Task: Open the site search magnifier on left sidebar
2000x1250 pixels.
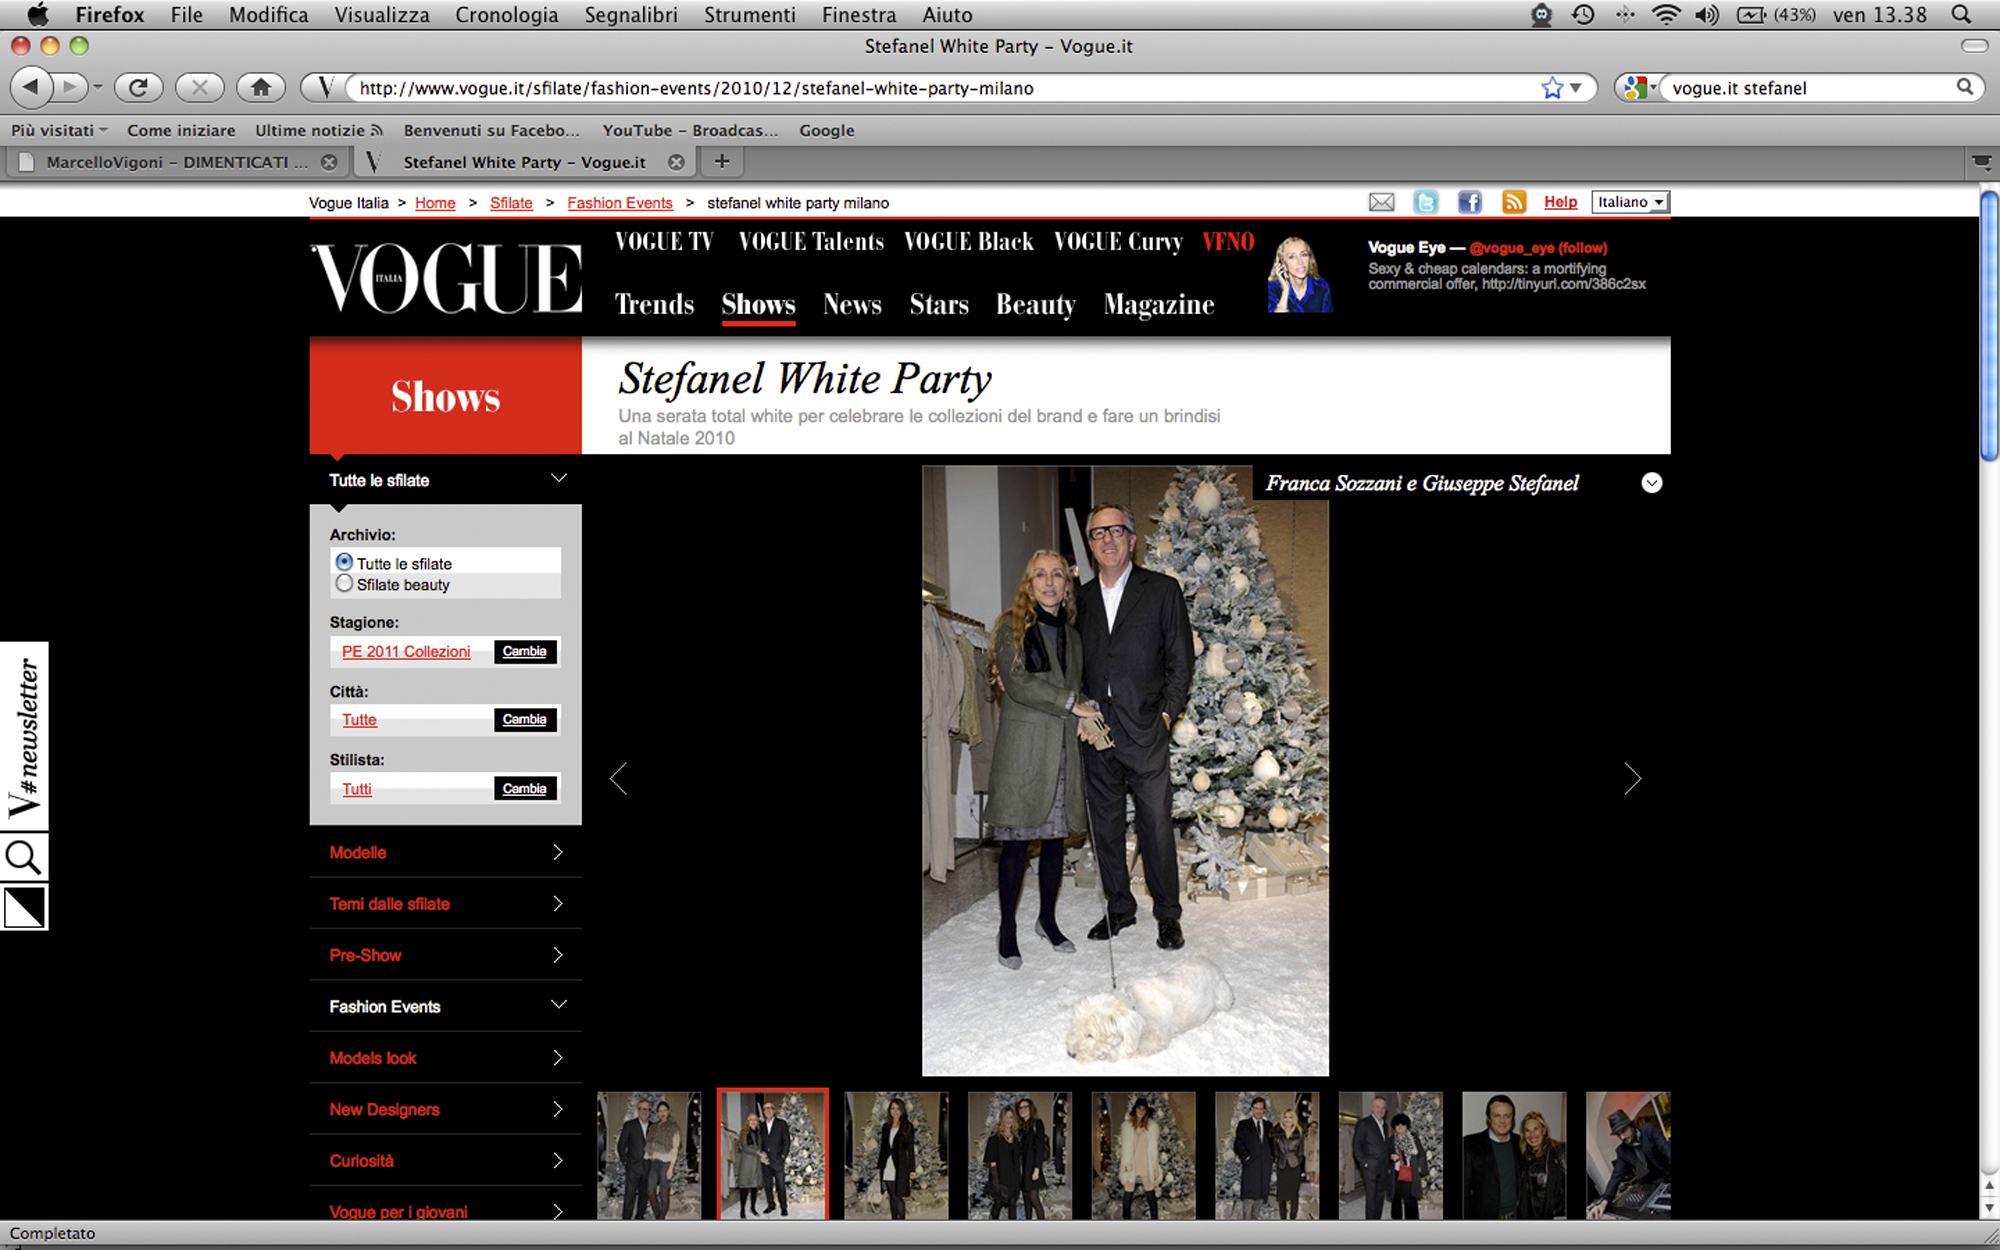Action: (x=23, y=857)
